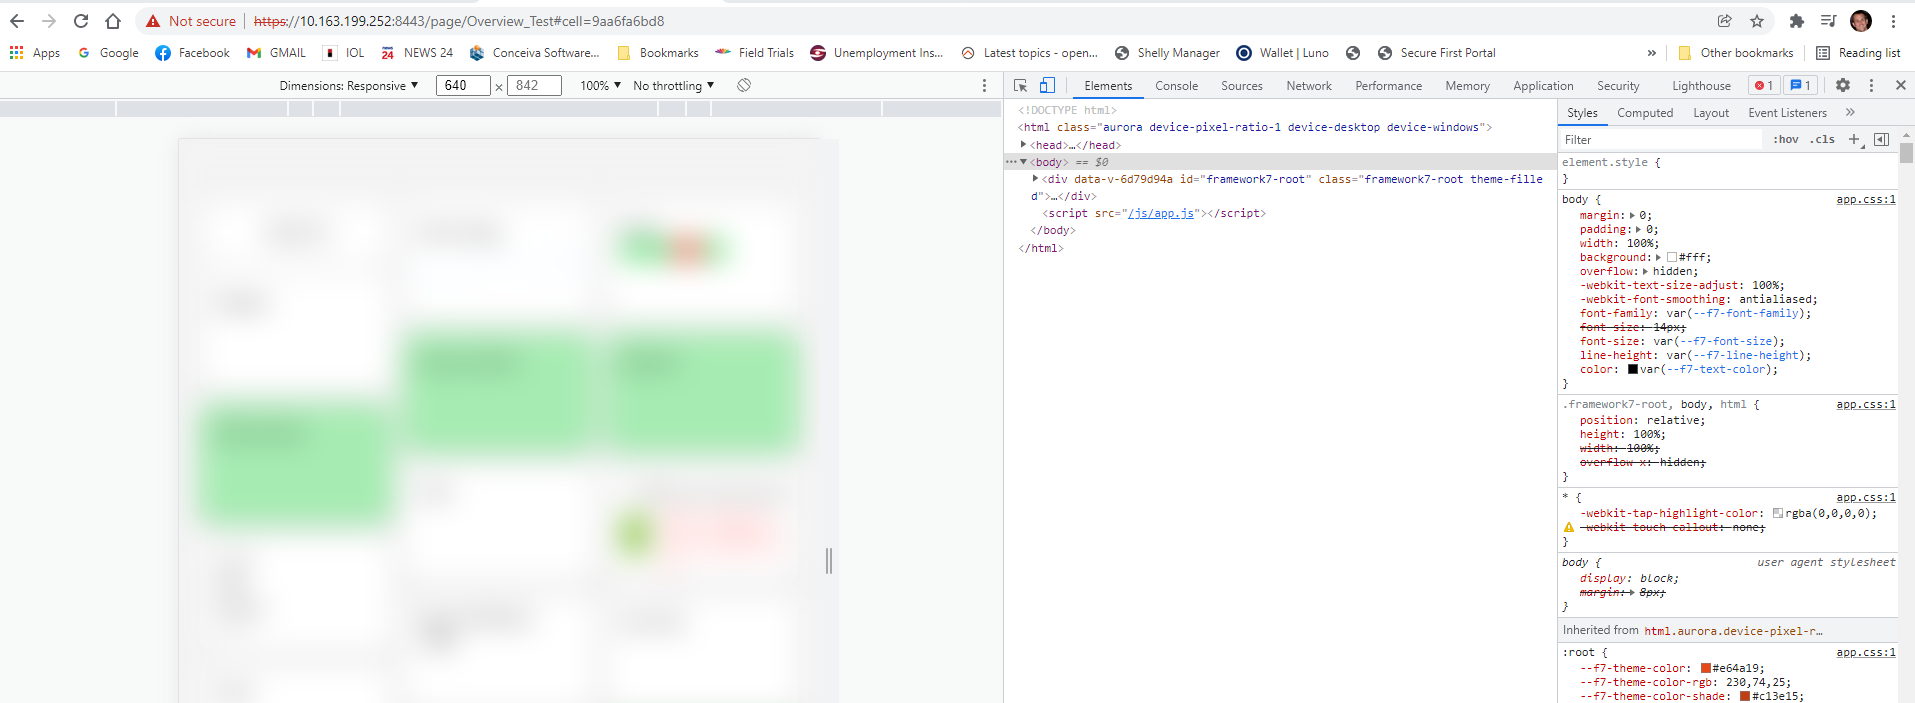Toggle the .cls element classes panel
This screenshot has width=1915, height=703.
(x=1822, y=139)
